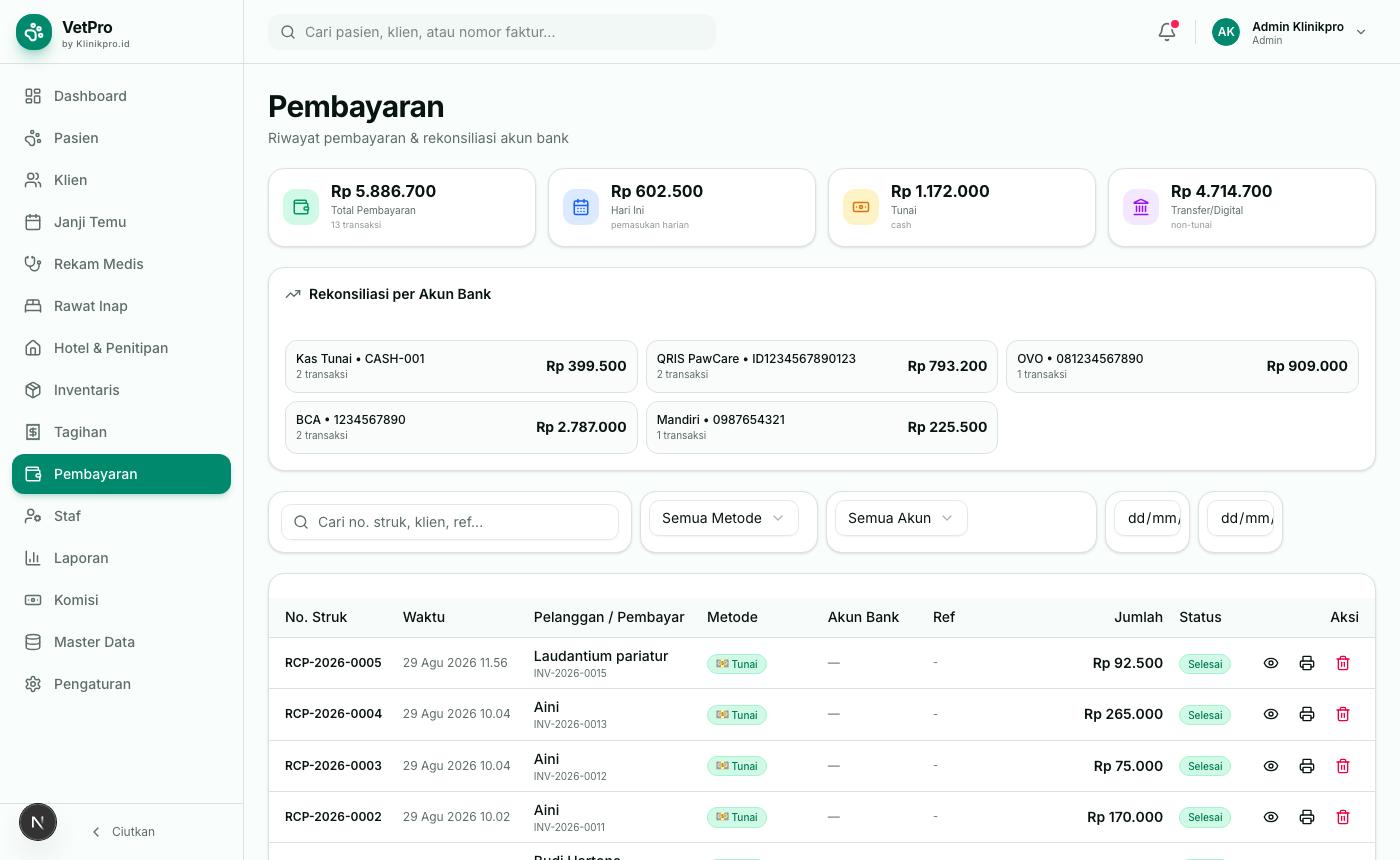Image resolution: width=1400 pixels, height=860 pixels.
Task: Click the round N badge icon
Action: [x=38, y=823]
